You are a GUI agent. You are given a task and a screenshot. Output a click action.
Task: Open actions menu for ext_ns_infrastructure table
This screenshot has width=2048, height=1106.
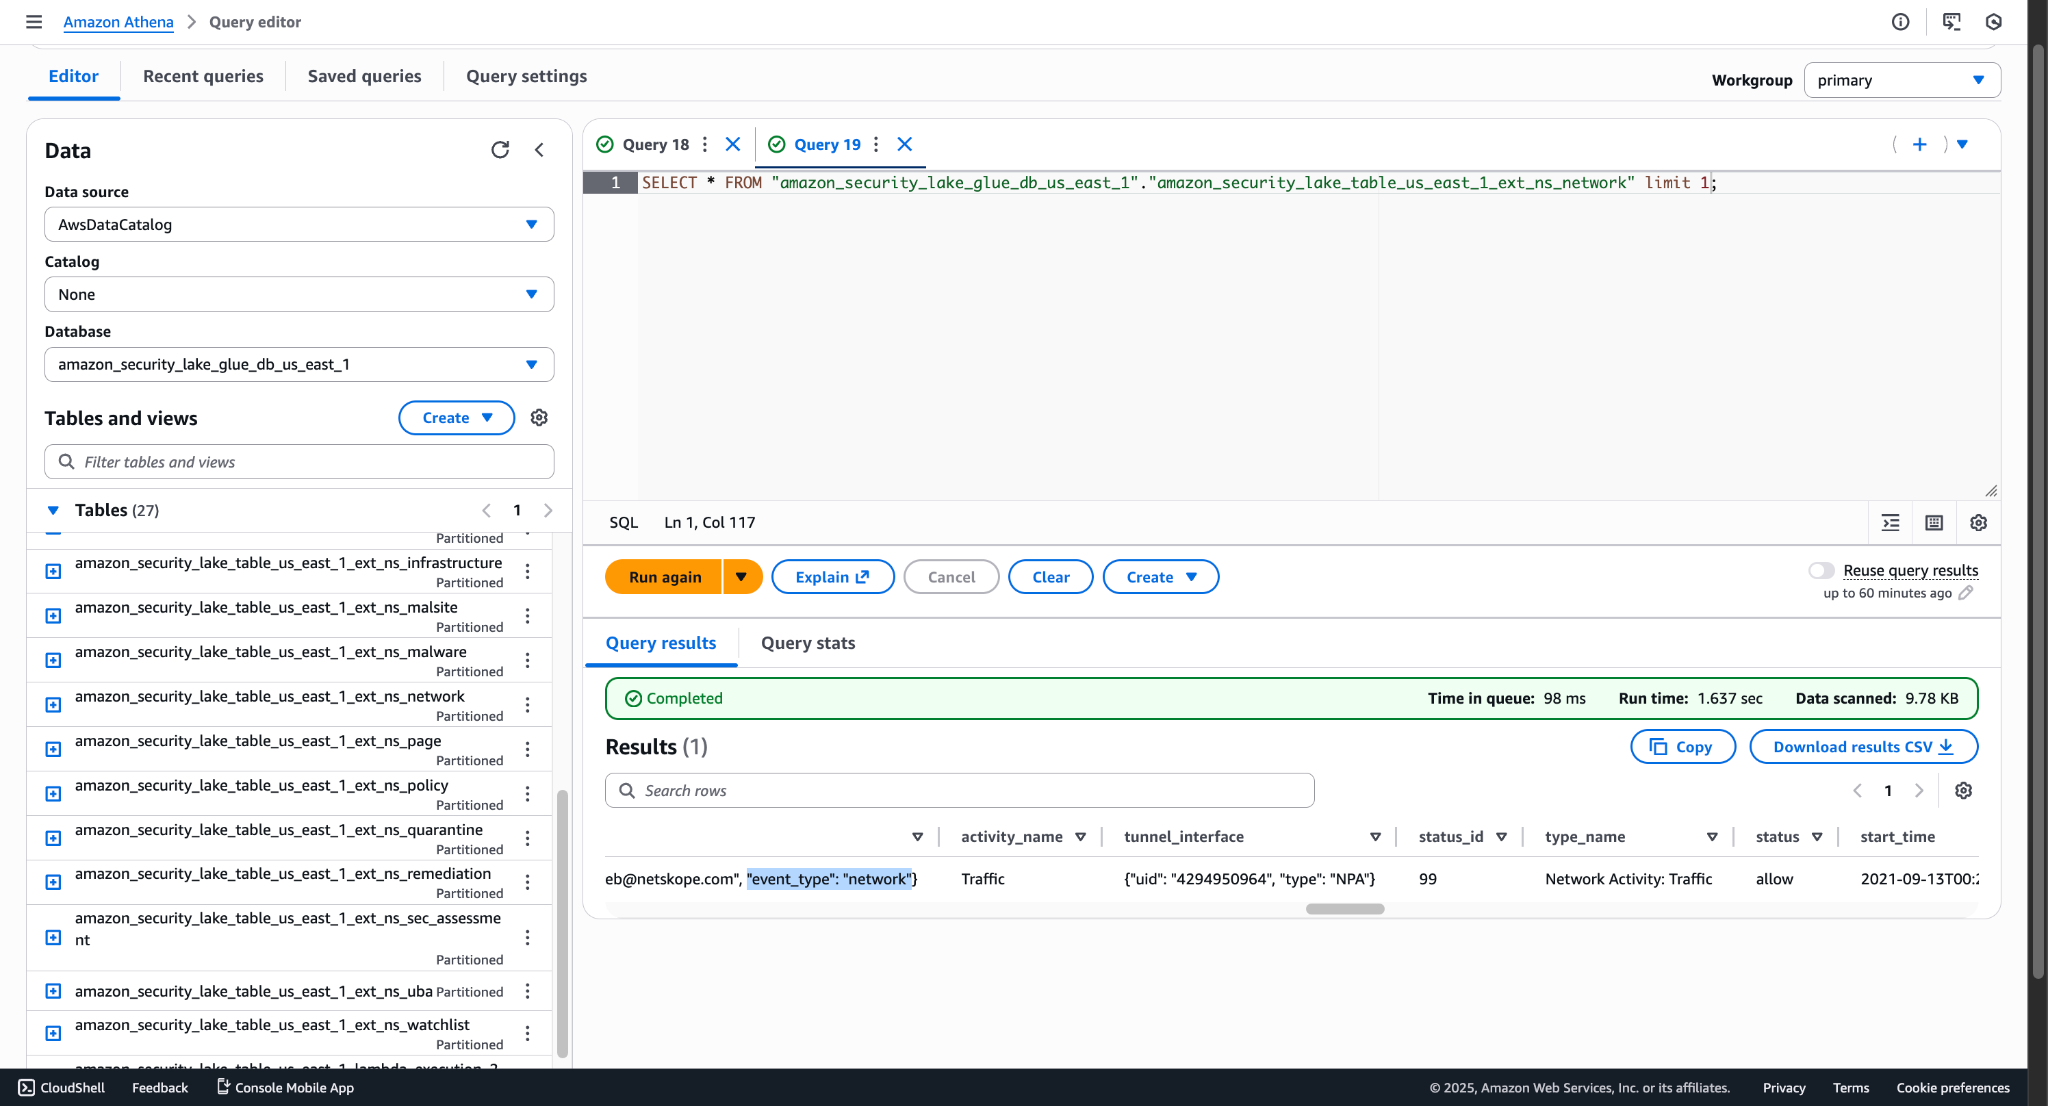[527, 572]
